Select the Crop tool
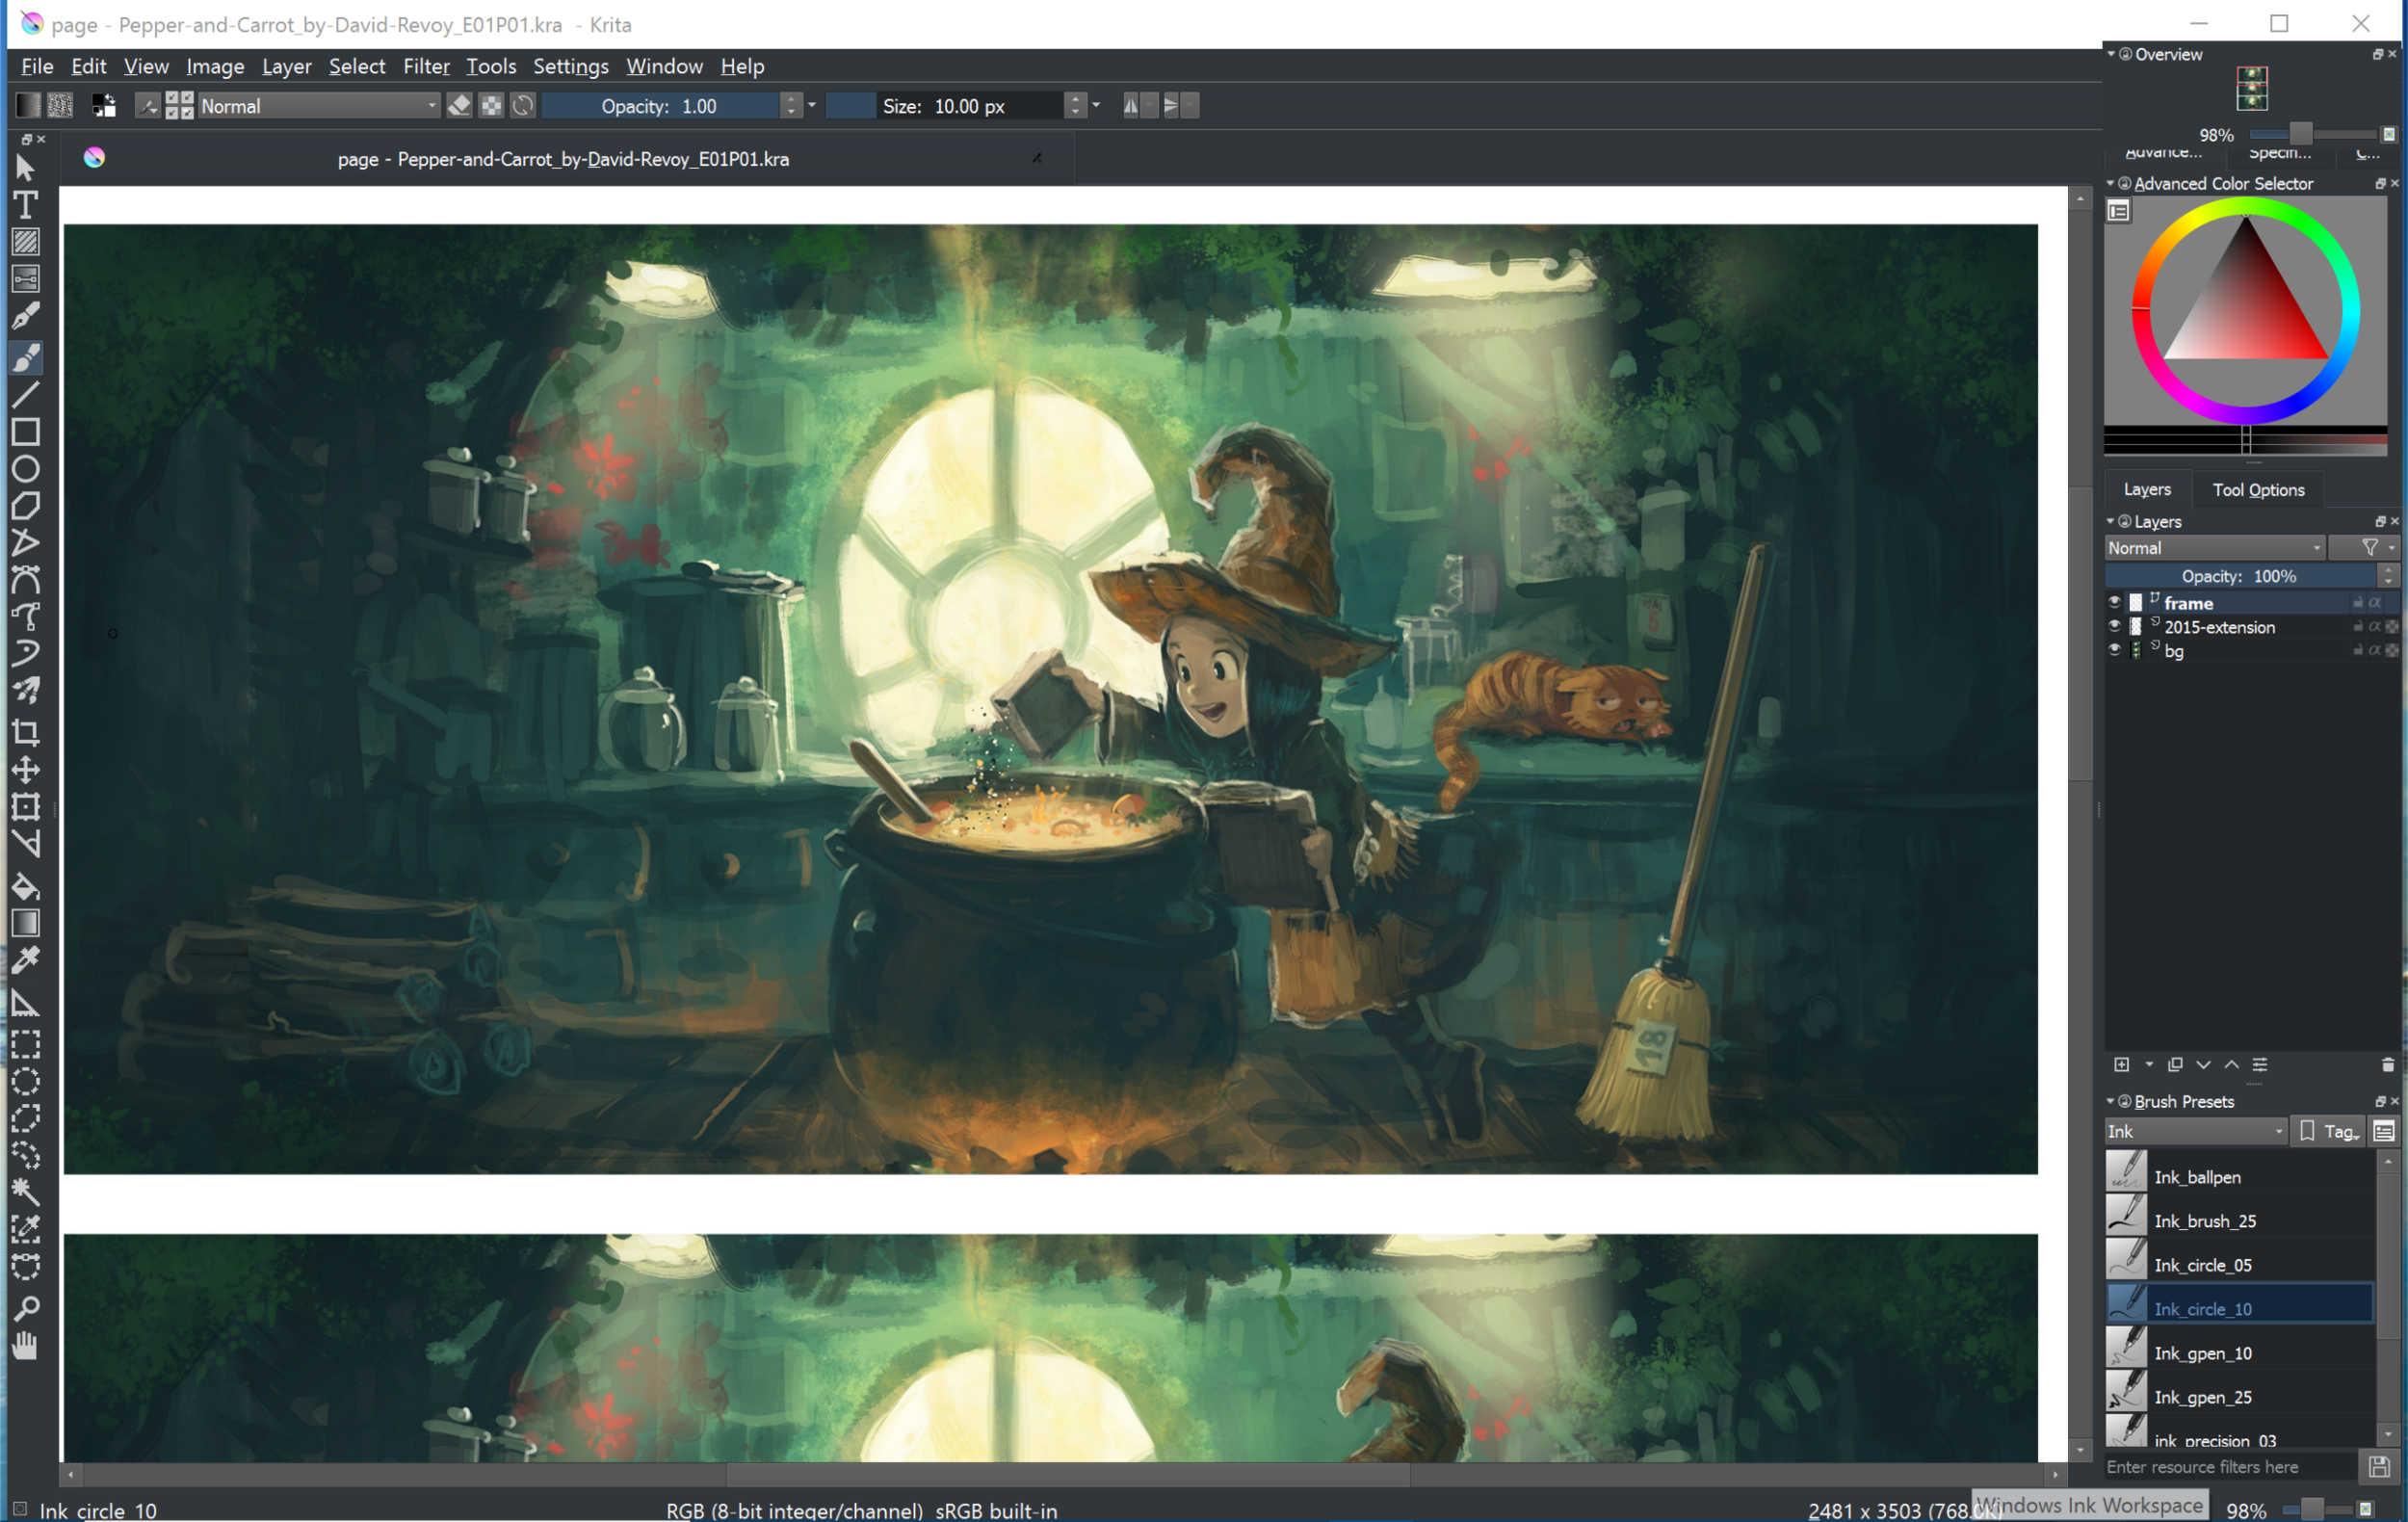 pos(26,733)
